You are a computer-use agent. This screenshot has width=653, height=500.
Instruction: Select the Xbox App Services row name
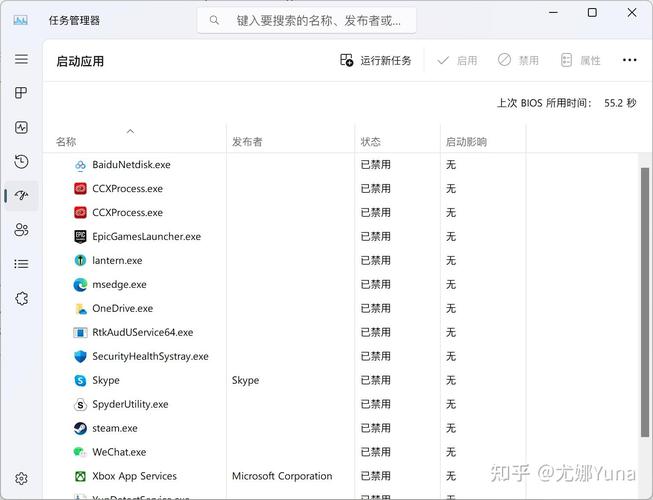(x=135, y=476)
